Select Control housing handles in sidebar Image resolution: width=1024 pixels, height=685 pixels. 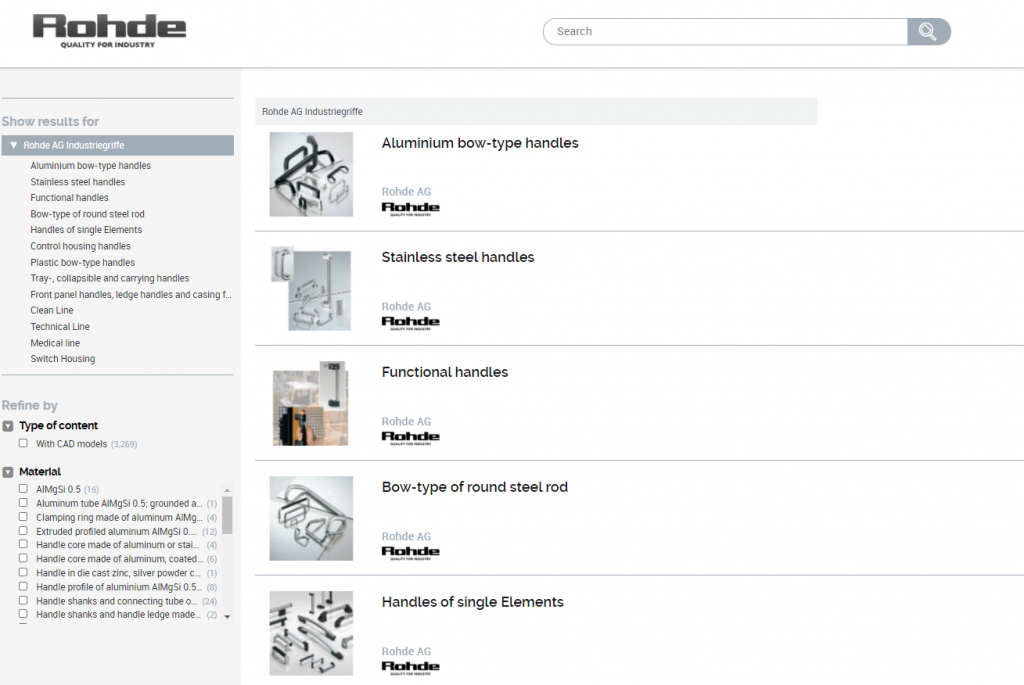[x=80, y=246]
